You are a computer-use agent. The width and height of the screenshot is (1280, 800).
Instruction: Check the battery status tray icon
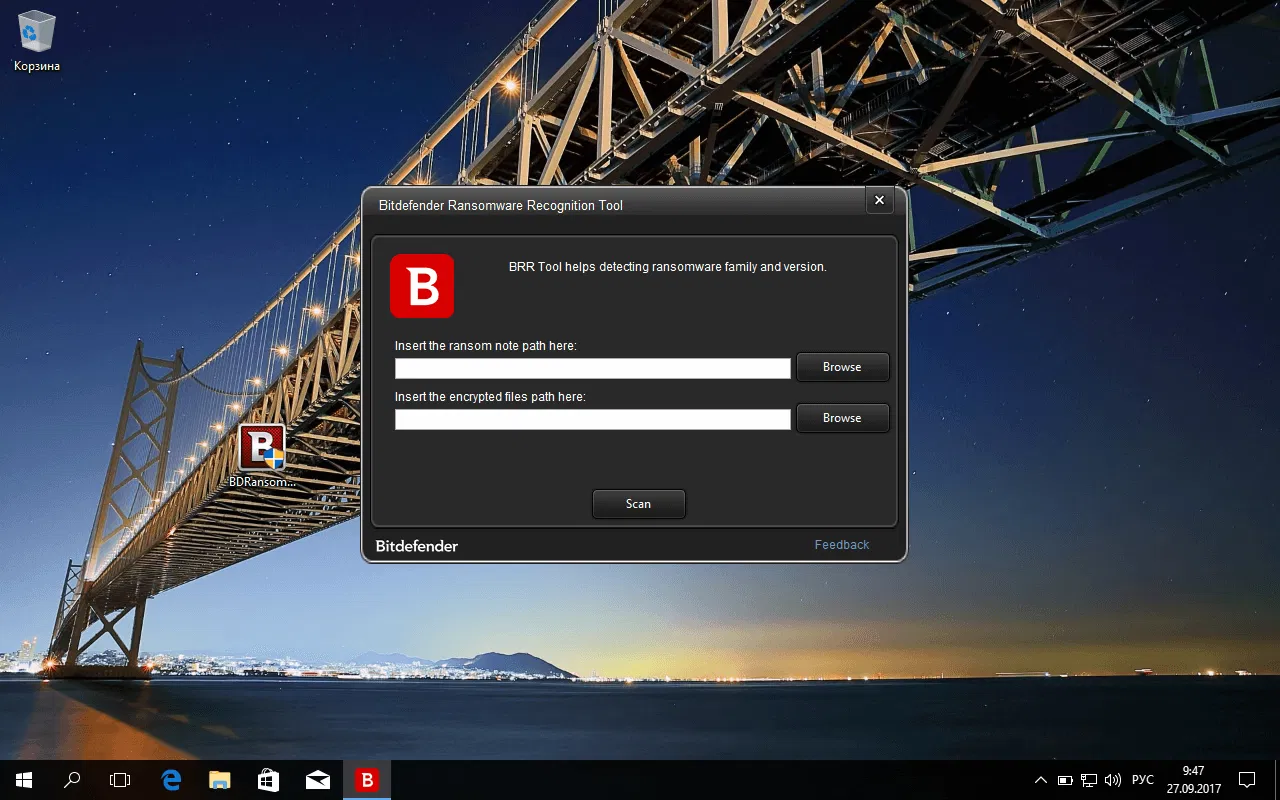tap(1066, 780)
